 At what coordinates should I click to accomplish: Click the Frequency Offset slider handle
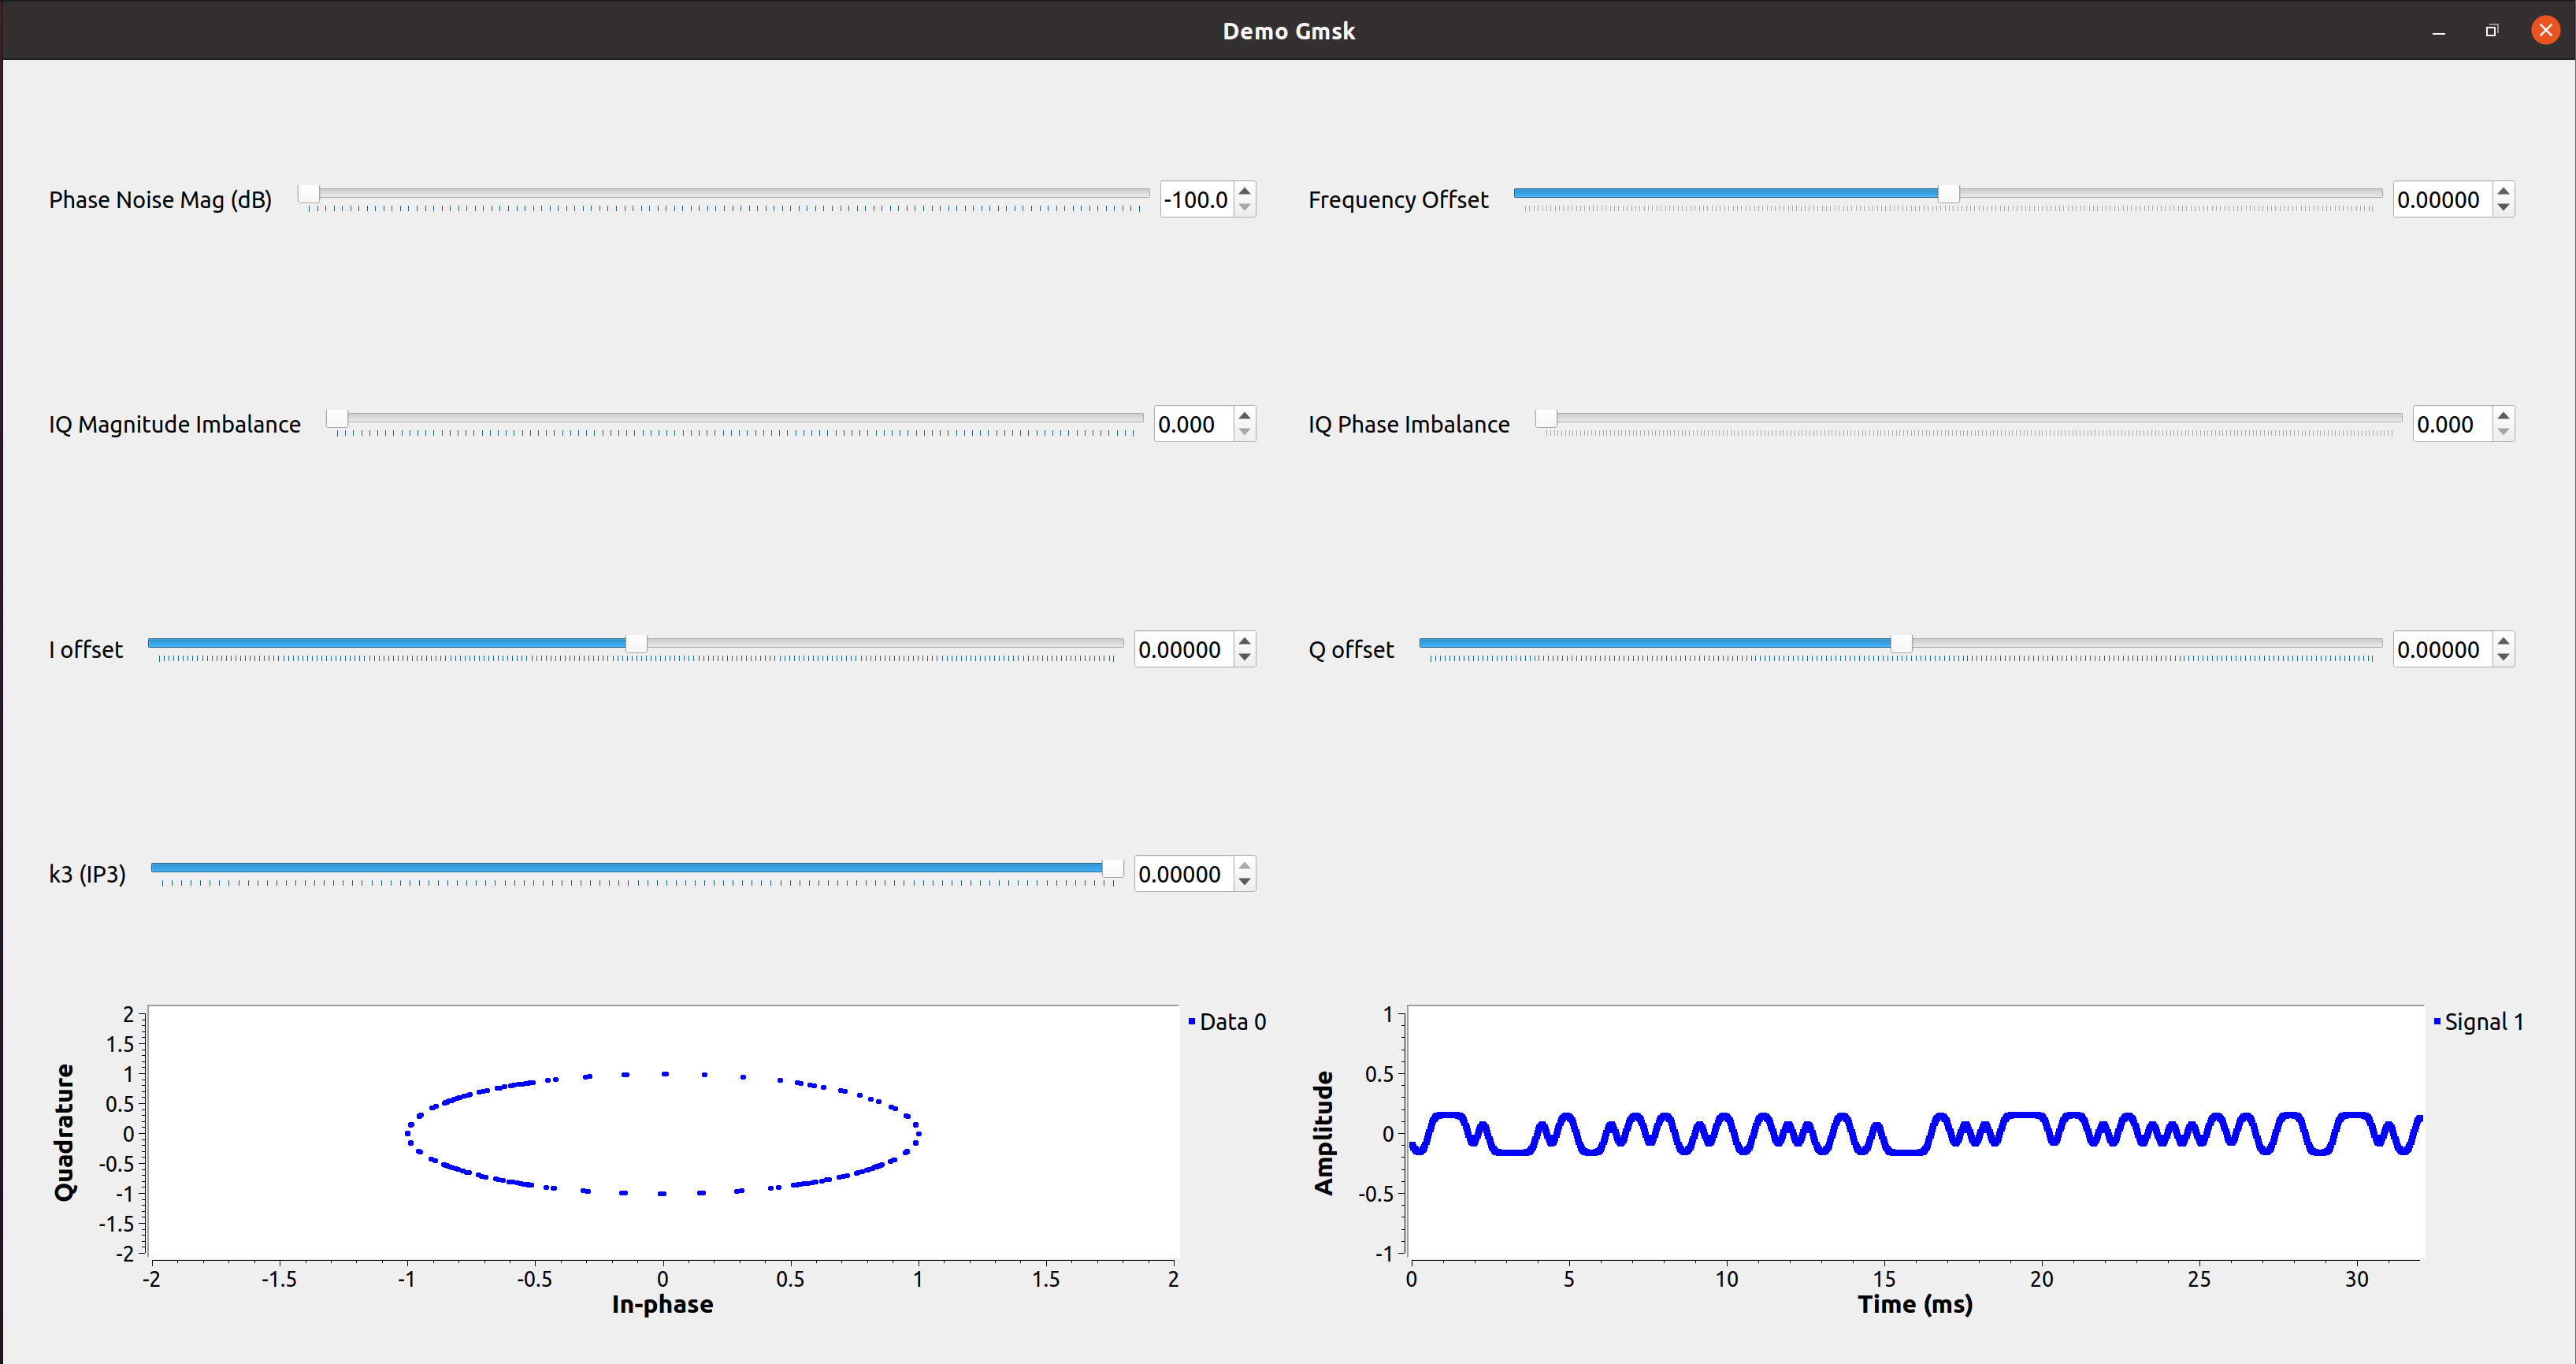pos(1948,193)
